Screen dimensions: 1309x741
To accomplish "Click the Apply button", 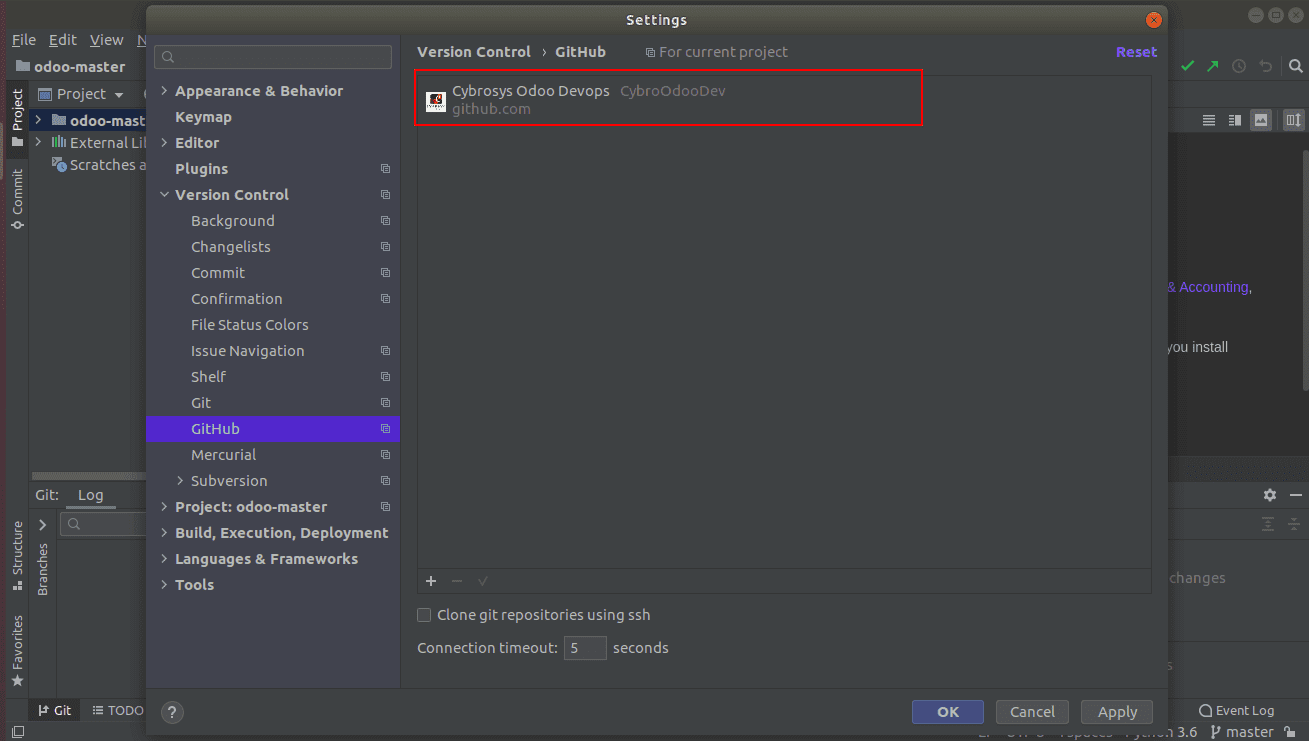I will (x=1117, y=712).
